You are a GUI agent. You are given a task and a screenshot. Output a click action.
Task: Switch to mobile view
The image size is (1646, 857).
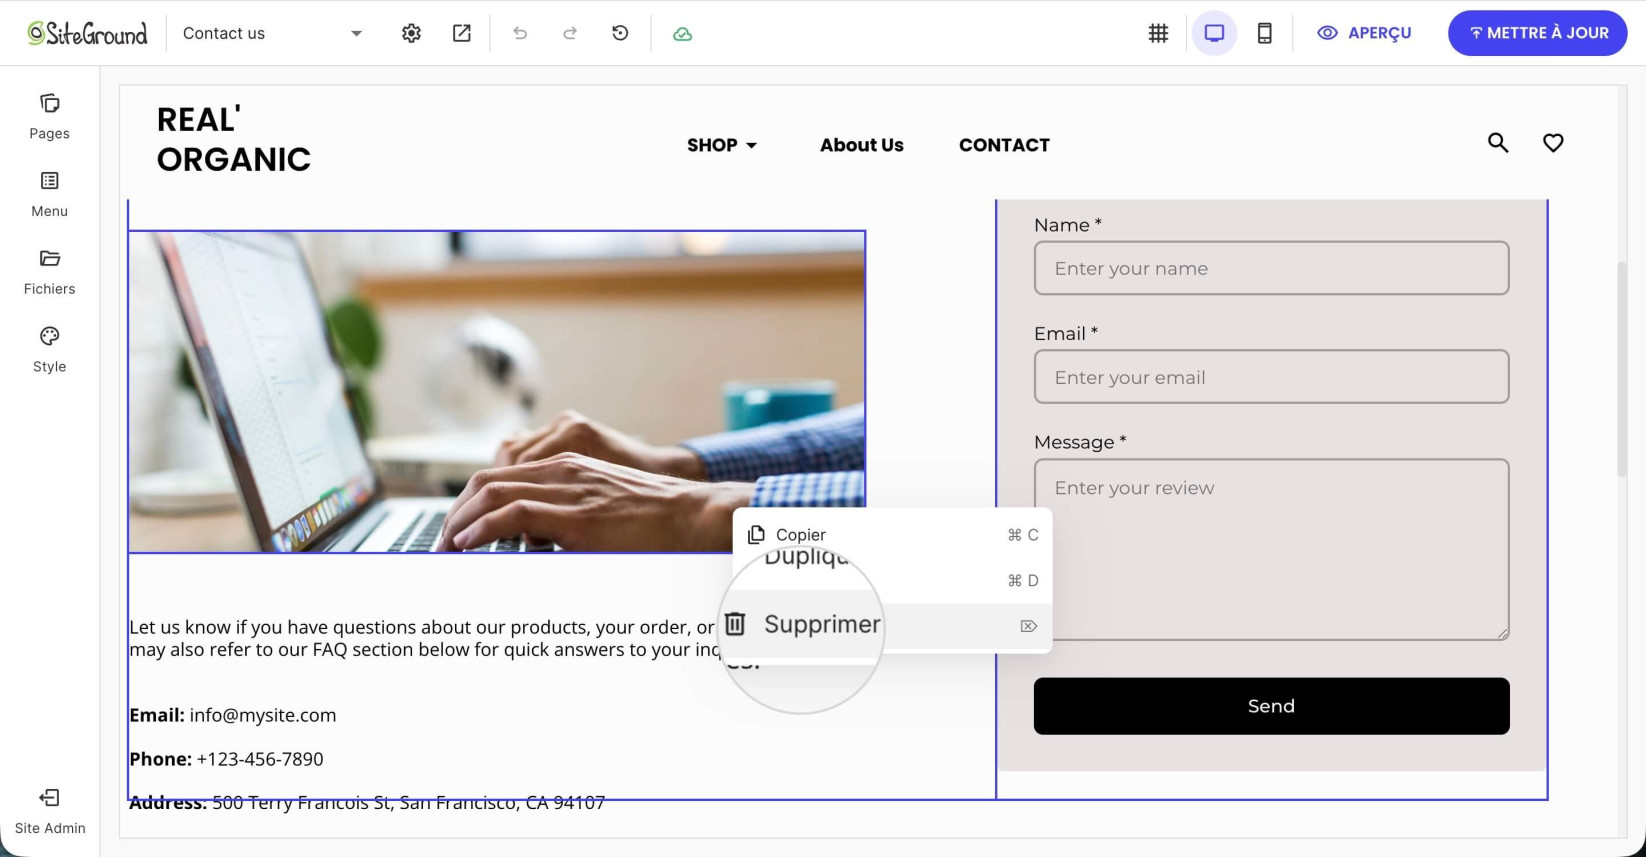click(1265, 33)
